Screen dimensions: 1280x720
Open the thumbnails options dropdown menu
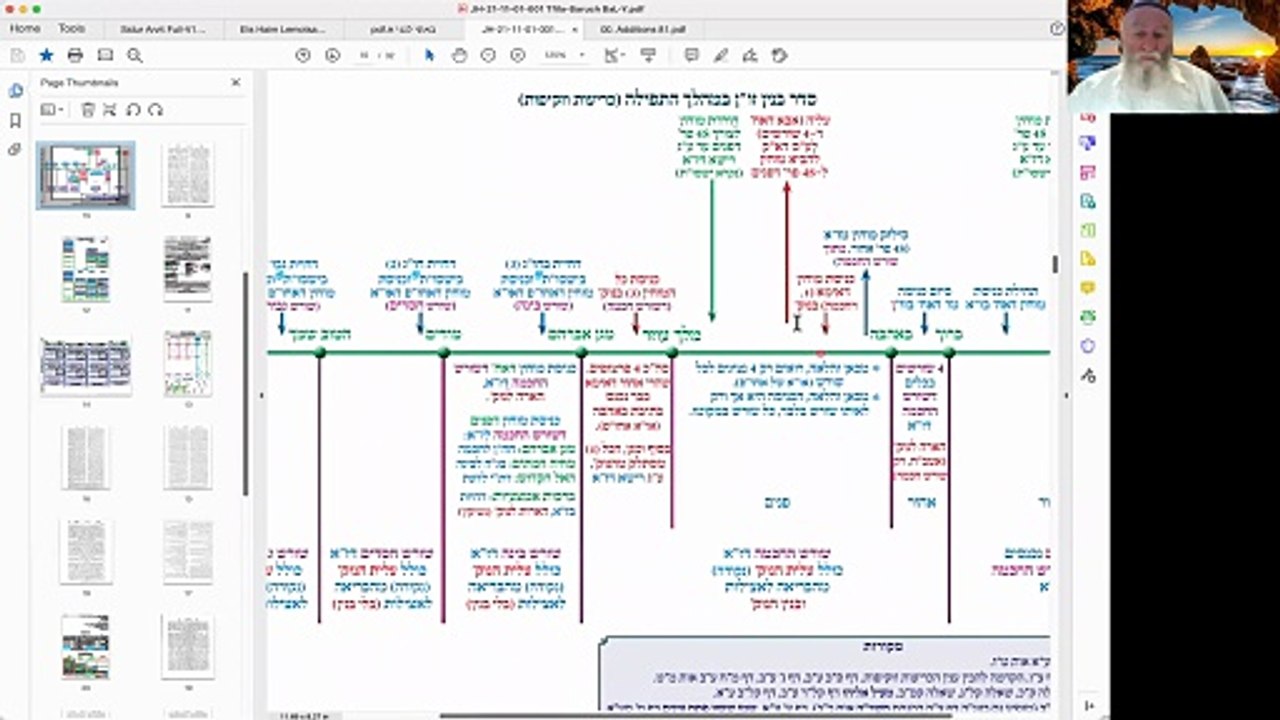point(52,110)
